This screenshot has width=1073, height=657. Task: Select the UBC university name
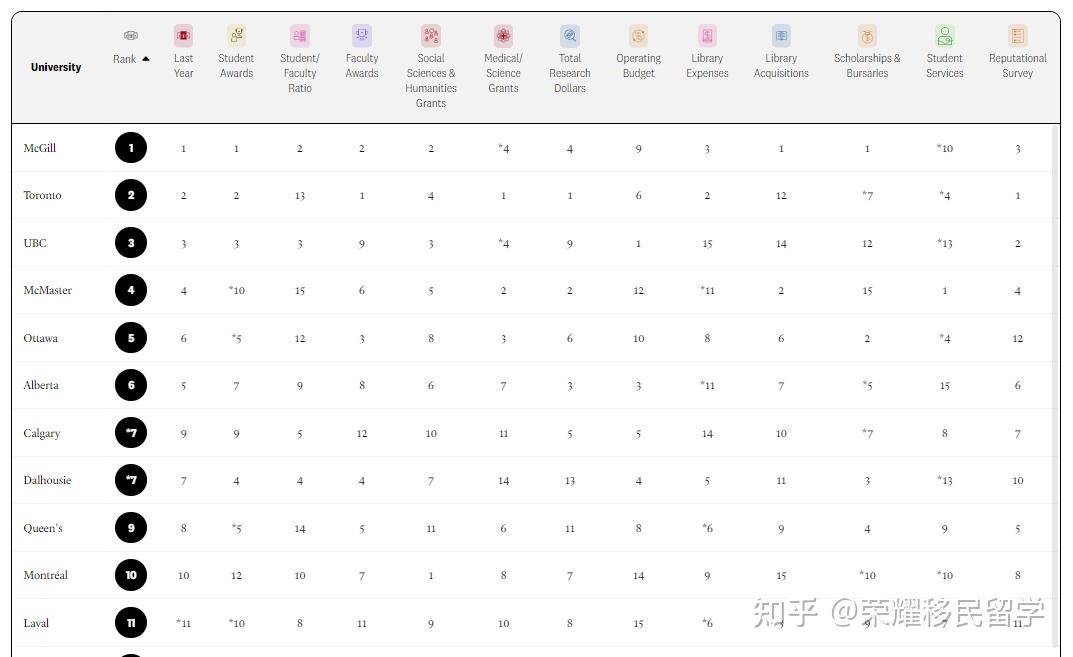click(x=35, y=243)
